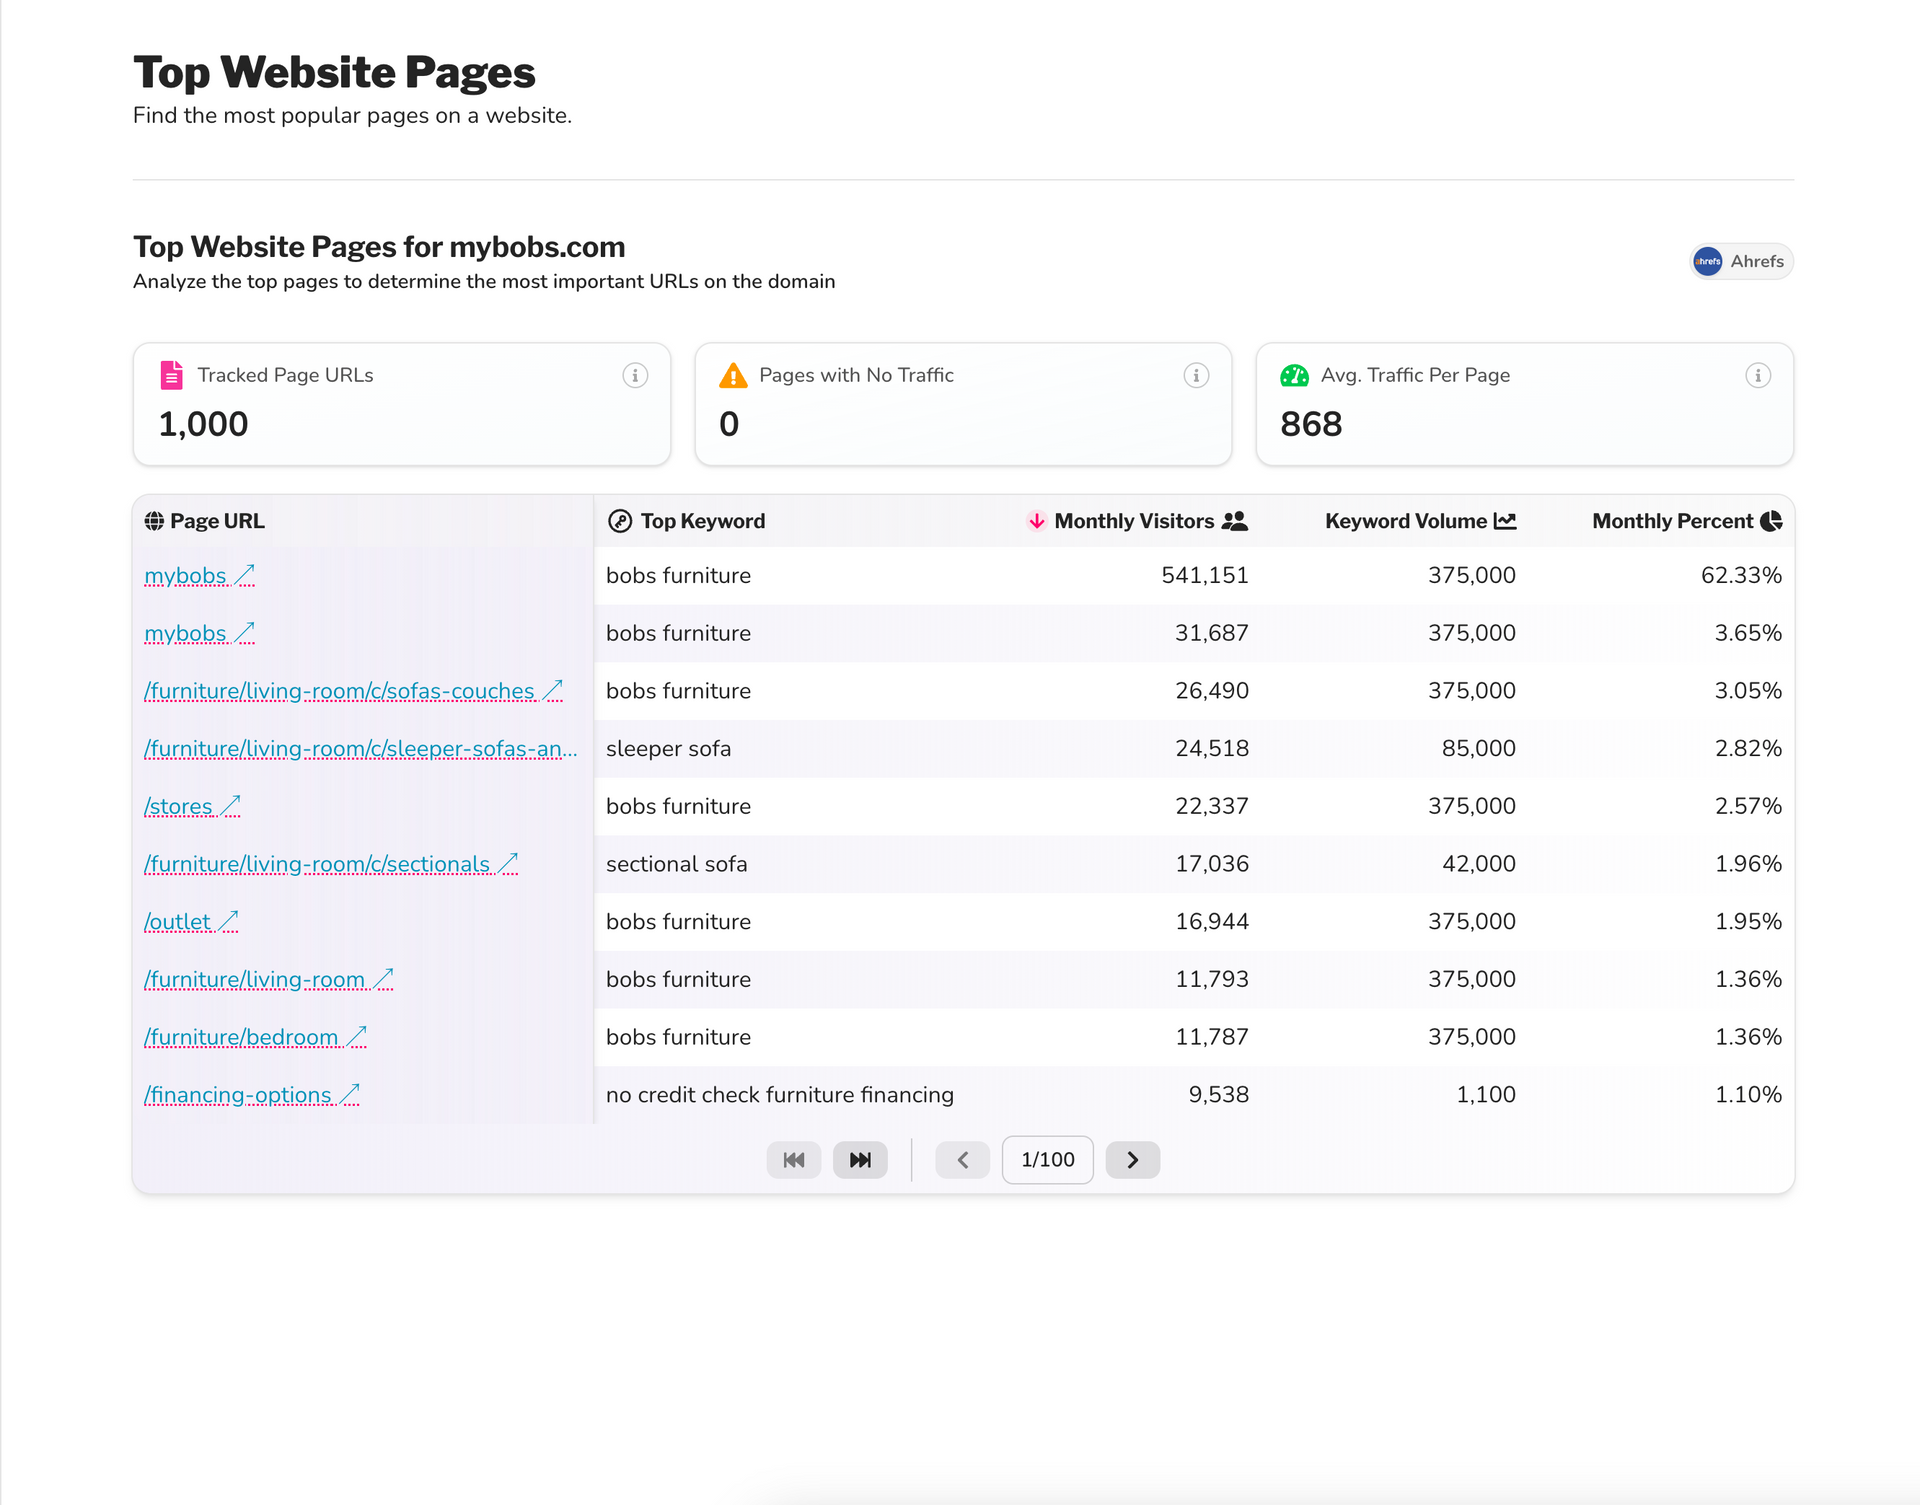Click the Page URL column header
This screenshot has height=1505, width=1920.
tap(216, 521)
